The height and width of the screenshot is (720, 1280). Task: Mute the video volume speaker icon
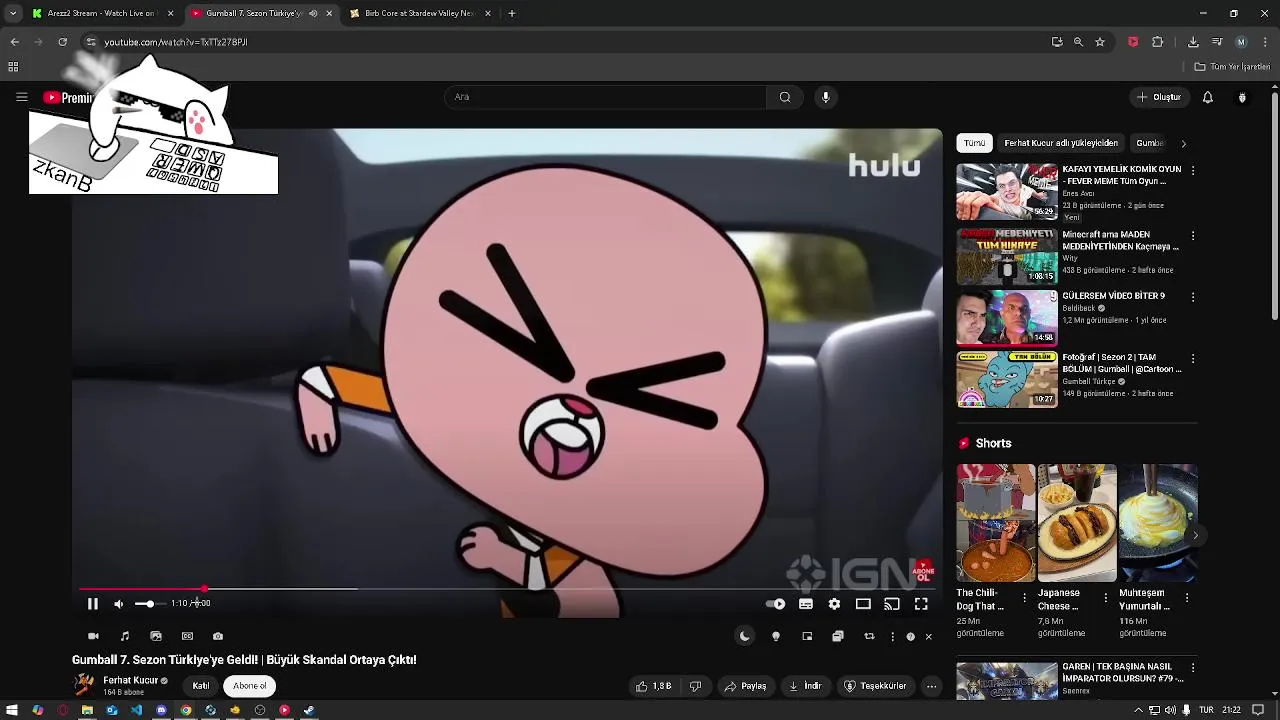pos(118,604)
